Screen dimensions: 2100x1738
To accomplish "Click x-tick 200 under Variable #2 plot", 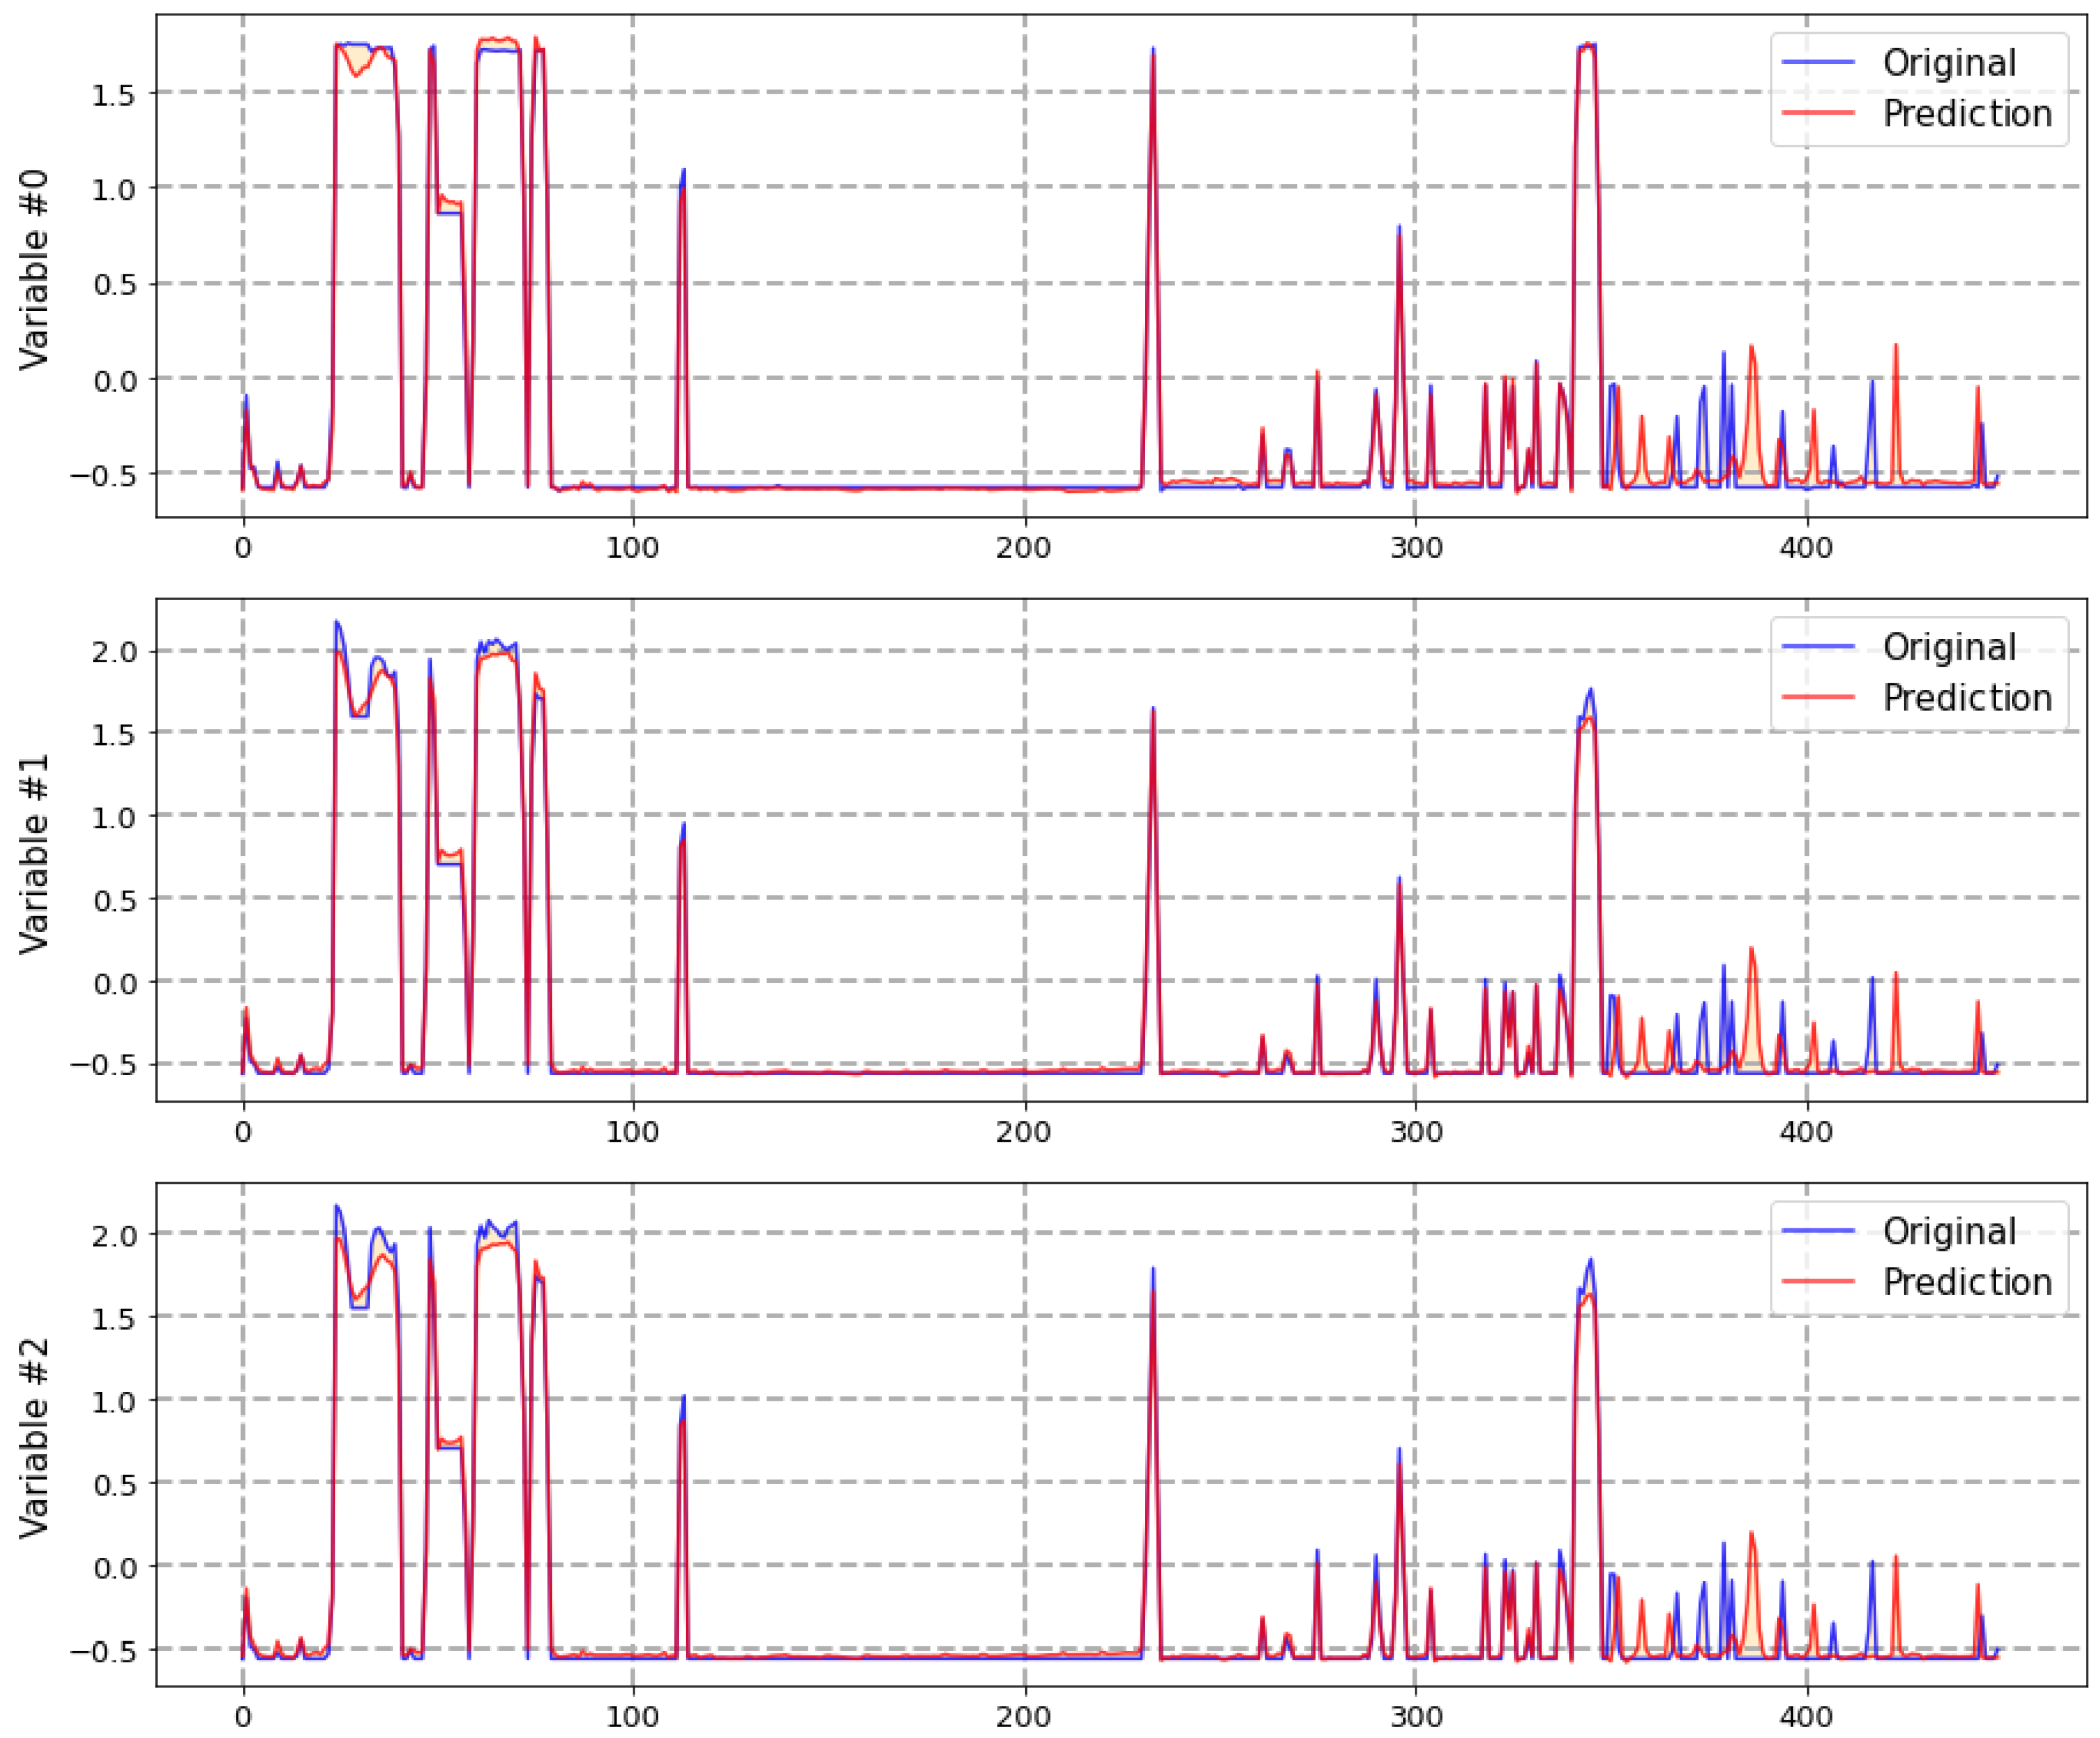I will pos(1024,1716).
